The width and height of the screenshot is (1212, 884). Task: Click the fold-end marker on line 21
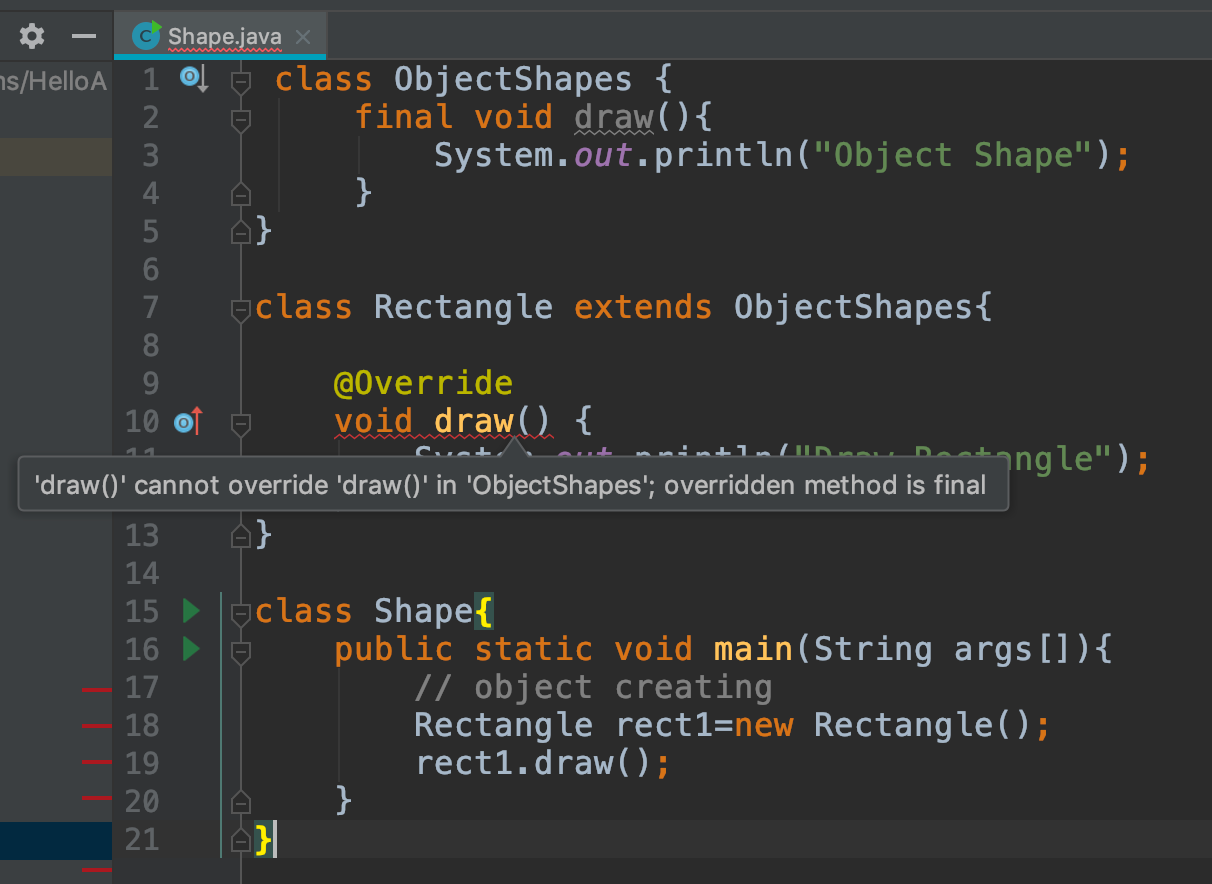[240, 840]
